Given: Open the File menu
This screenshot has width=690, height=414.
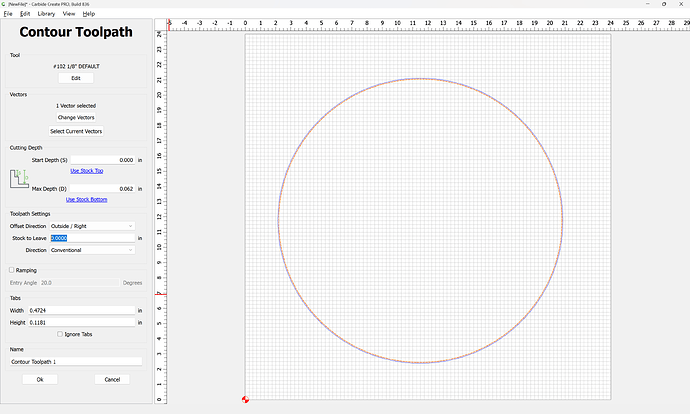Looking at the screenshot, I should pyautogui.click(x=8, y=14).
